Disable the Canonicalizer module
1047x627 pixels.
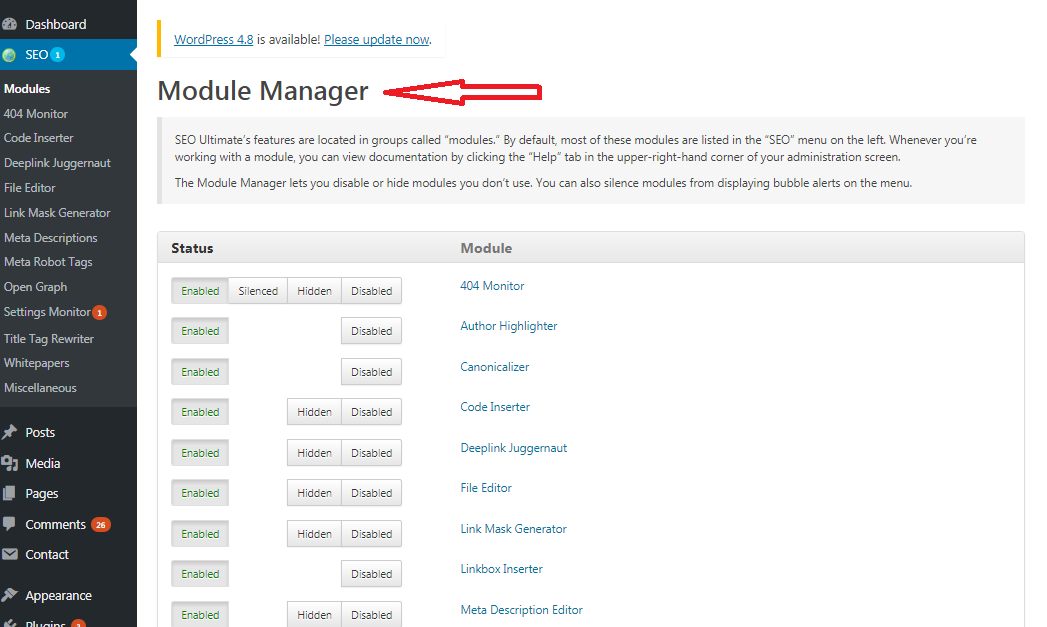coord(371,372)
